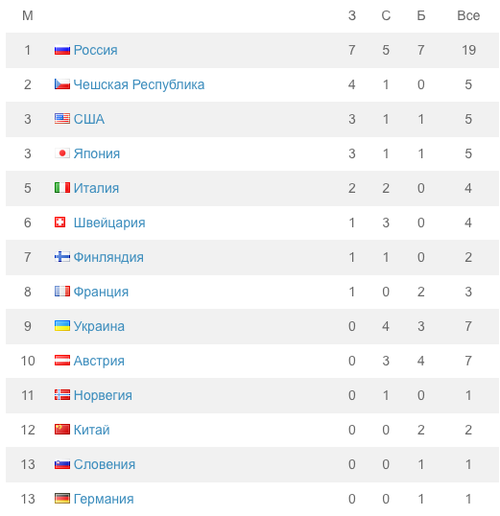Screen dimensions: 500x516
Task: Click the Switzerland flag icon
Action: coord(60,222)
